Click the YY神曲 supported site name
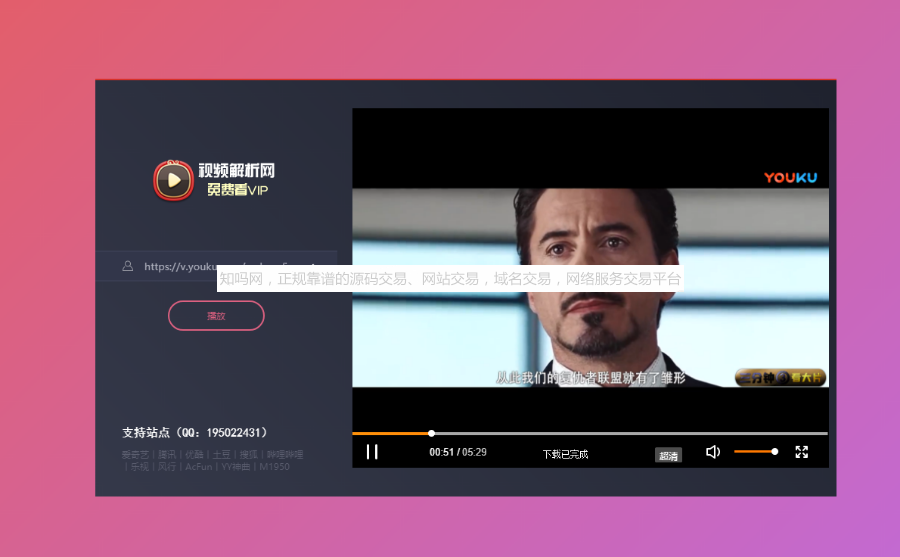900x557 pixels. click(x=235, y=467)
